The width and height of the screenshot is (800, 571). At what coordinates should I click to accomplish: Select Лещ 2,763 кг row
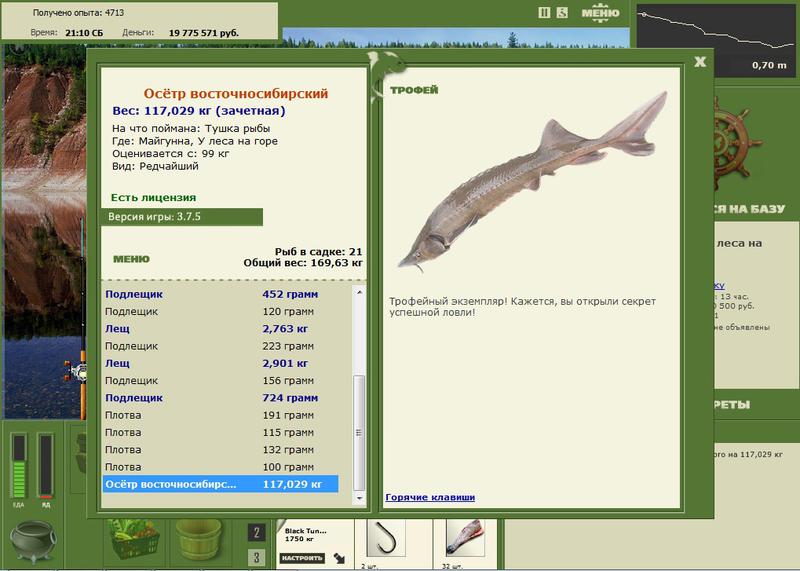point(220,329)
